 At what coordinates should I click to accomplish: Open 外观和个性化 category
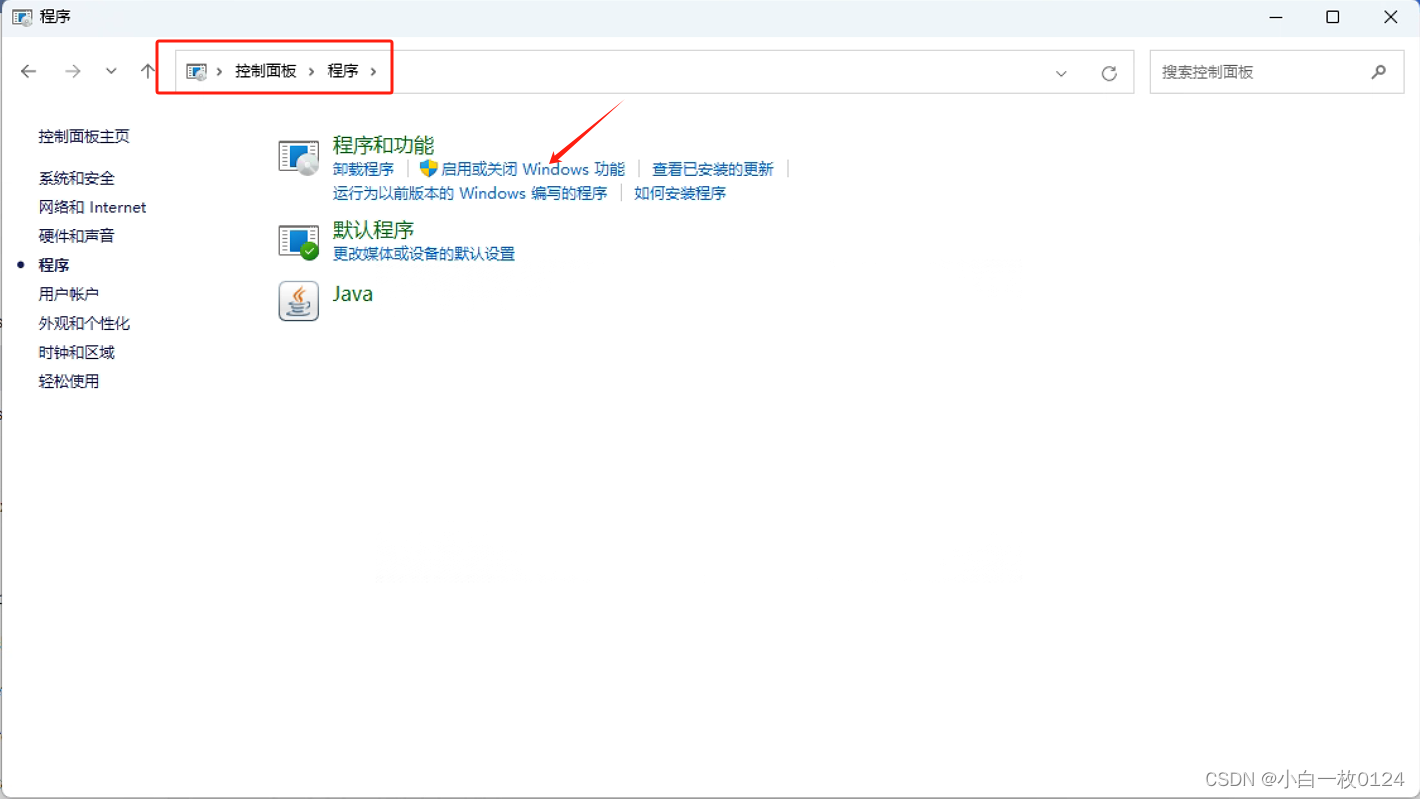pos(84,323)
